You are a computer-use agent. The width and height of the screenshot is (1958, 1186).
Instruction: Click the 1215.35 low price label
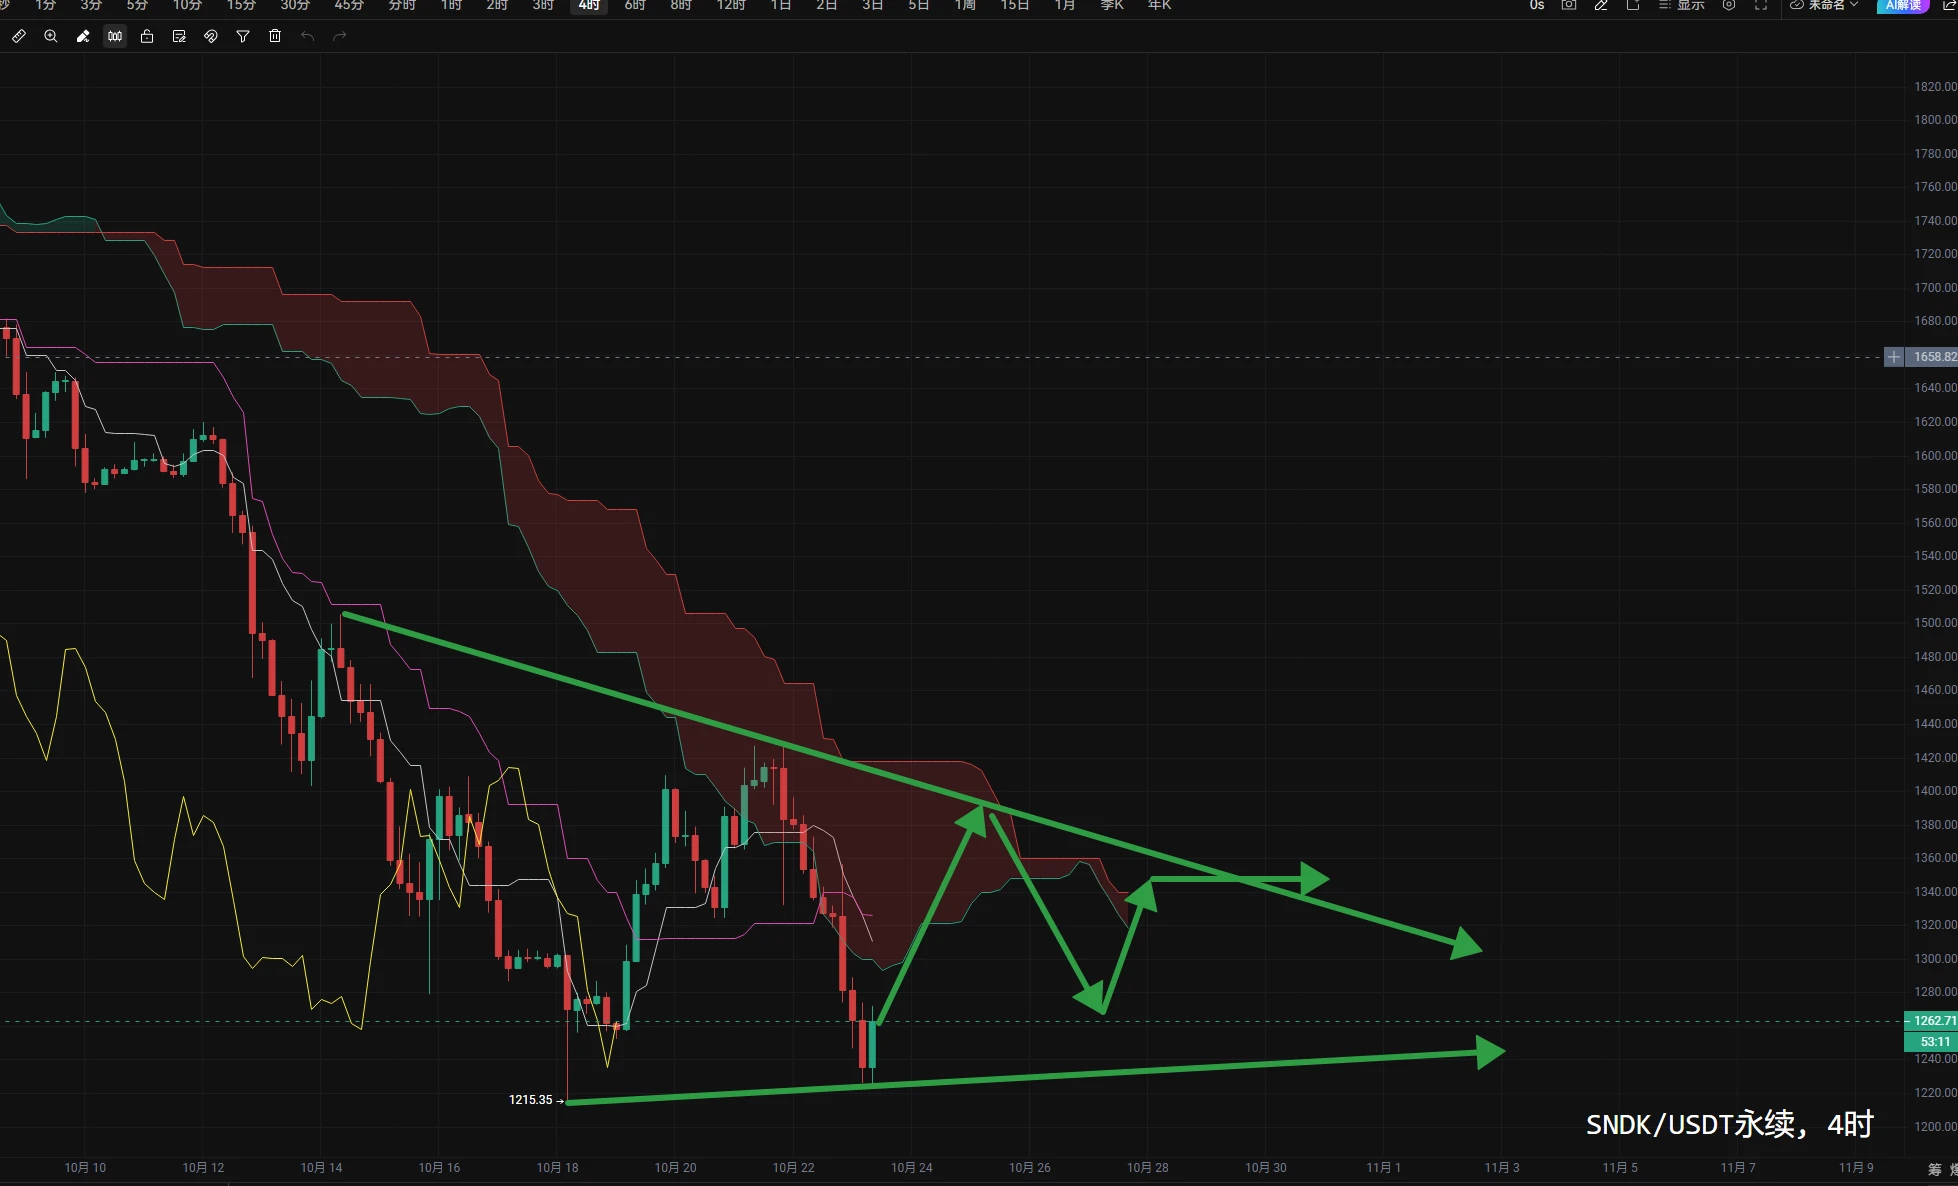tap(531, 1100)
